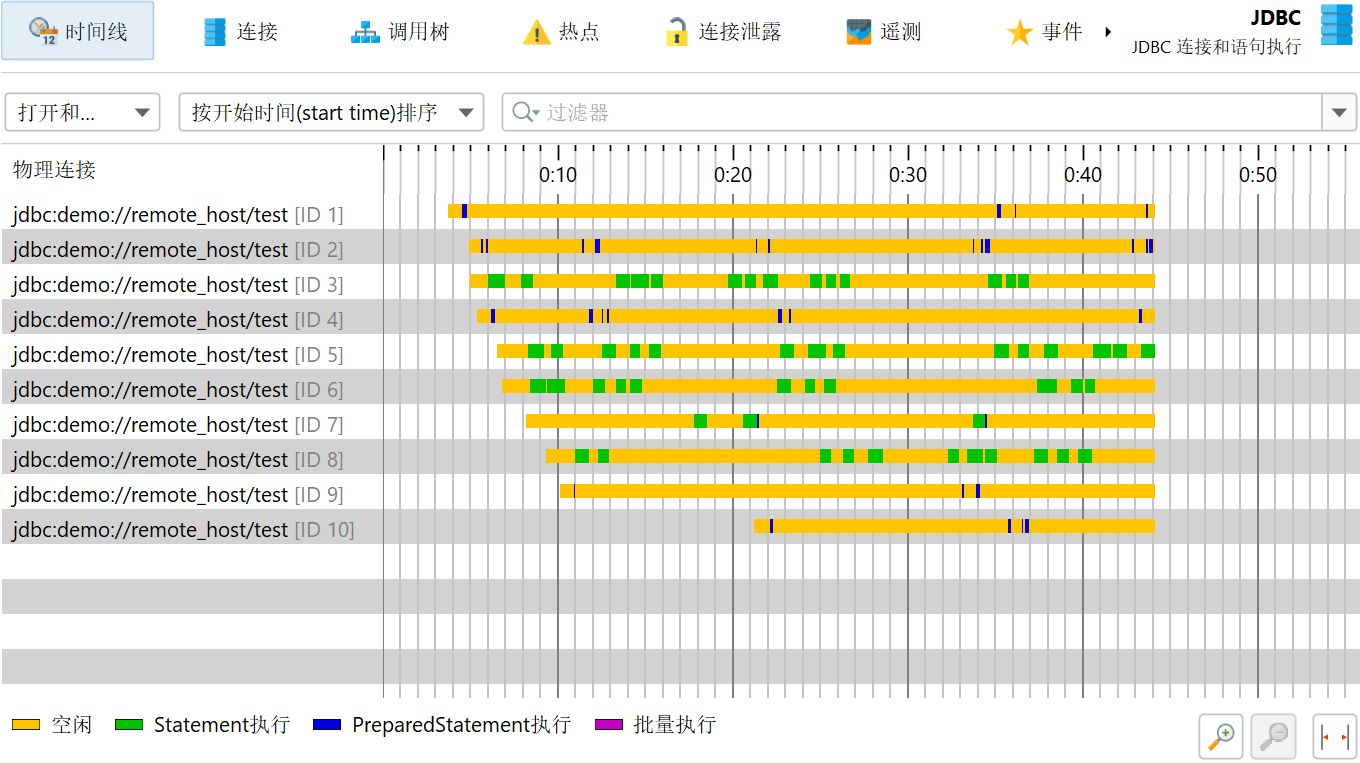Click the 0:30 time marker on the ruler
1360x763 pixels.
click(x=908, y=175)
